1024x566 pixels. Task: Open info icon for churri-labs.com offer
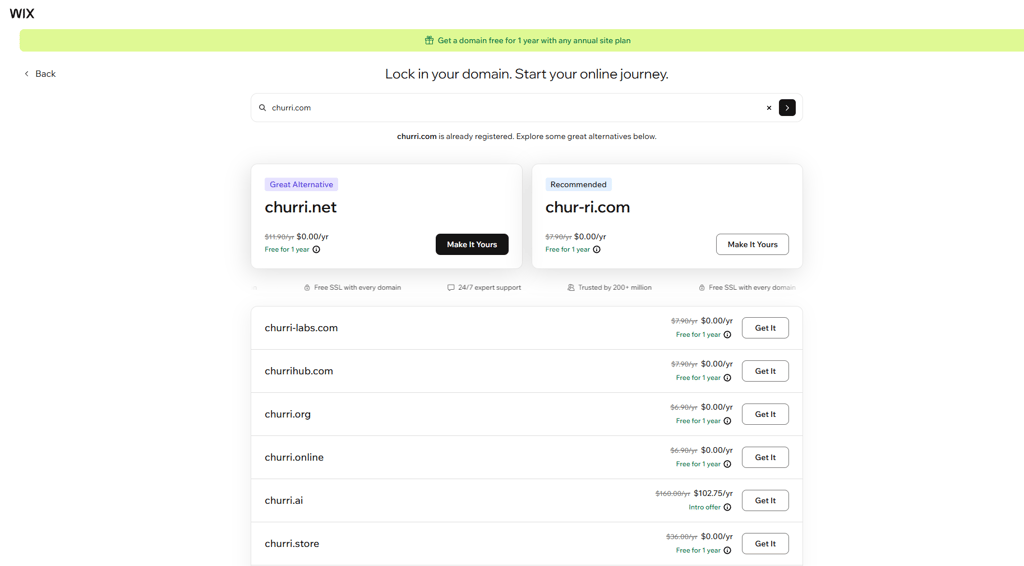(x=728, y=335)
